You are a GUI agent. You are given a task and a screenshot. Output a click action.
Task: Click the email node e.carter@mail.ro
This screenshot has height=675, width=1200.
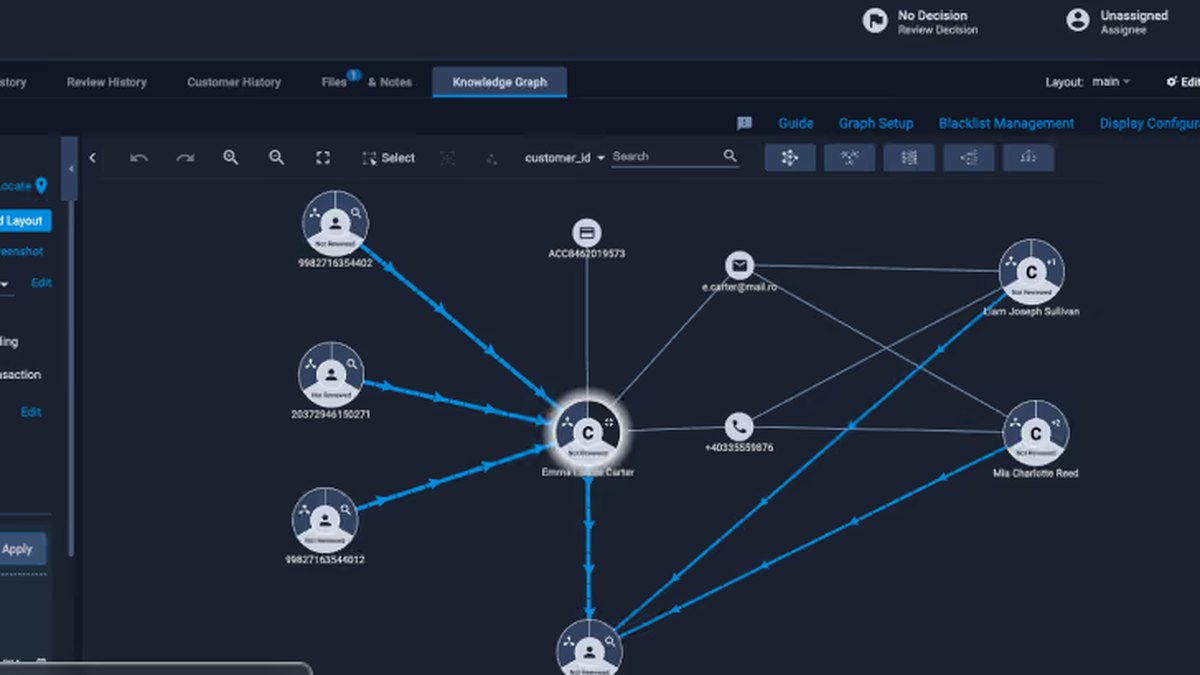[739, 266]
